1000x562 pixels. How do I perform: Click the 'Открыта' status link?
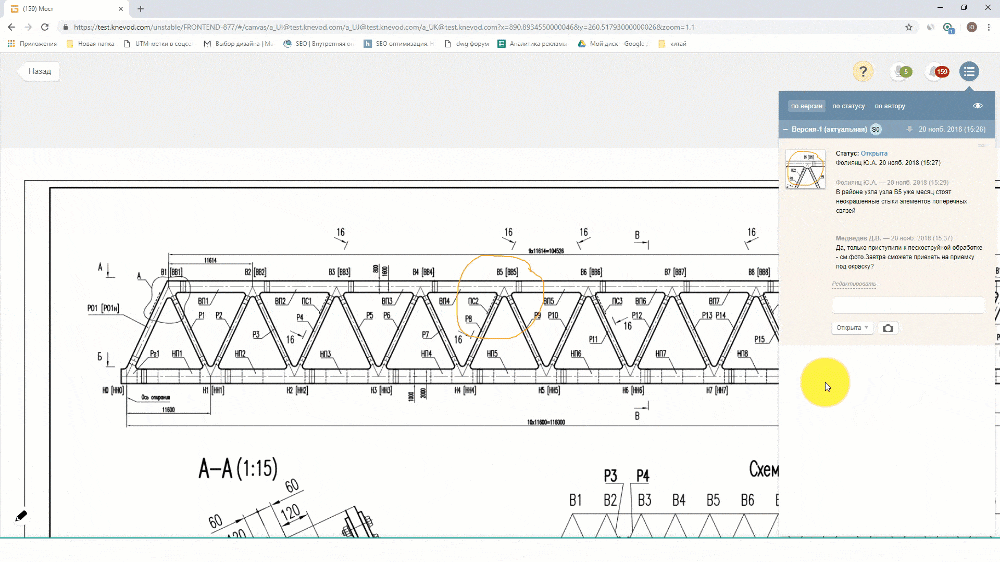874,154
